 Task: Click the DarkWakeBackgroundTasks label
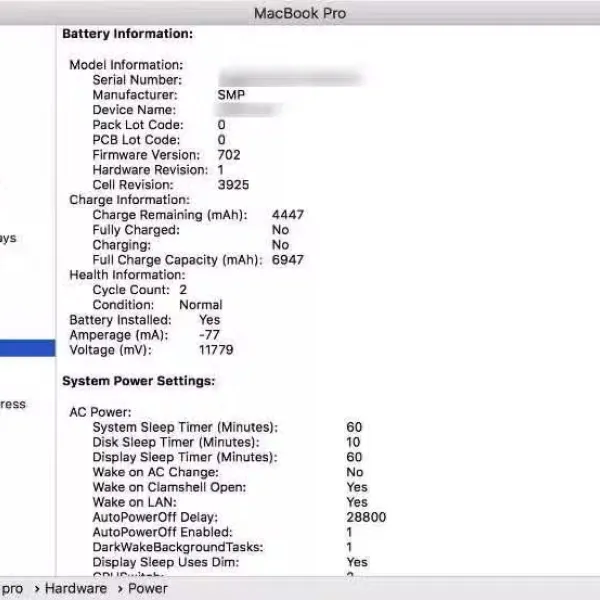[178, 547]
